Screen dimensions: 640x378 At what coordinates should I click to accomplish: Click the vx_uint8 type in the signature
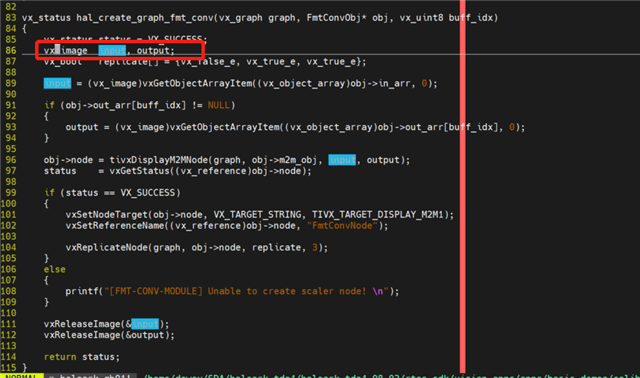pyautogui.click(x=421, y=18)
